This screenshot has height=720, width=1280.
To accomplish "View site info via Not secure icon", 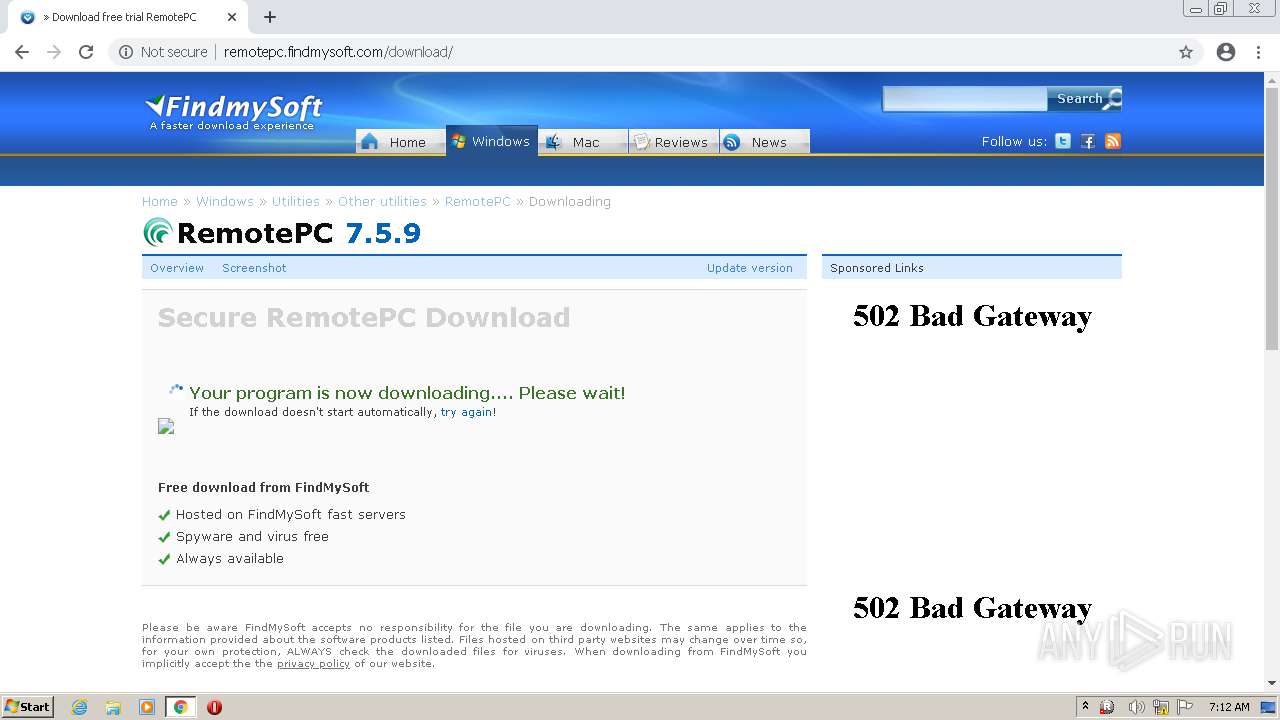I will [x=126, y=52].
